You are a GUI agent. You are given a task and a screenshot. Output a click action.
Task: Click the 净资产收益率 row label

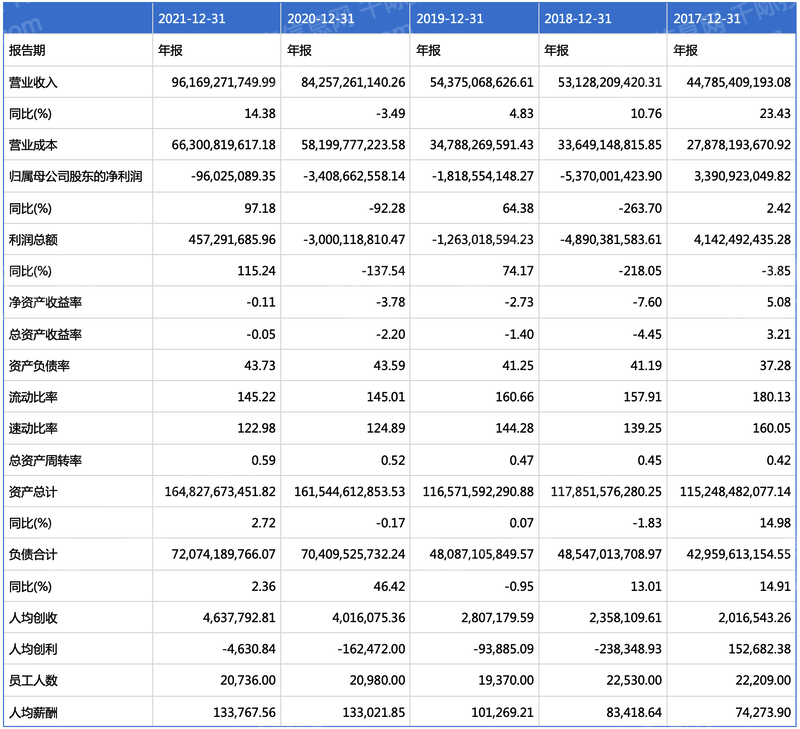(45, 302)
